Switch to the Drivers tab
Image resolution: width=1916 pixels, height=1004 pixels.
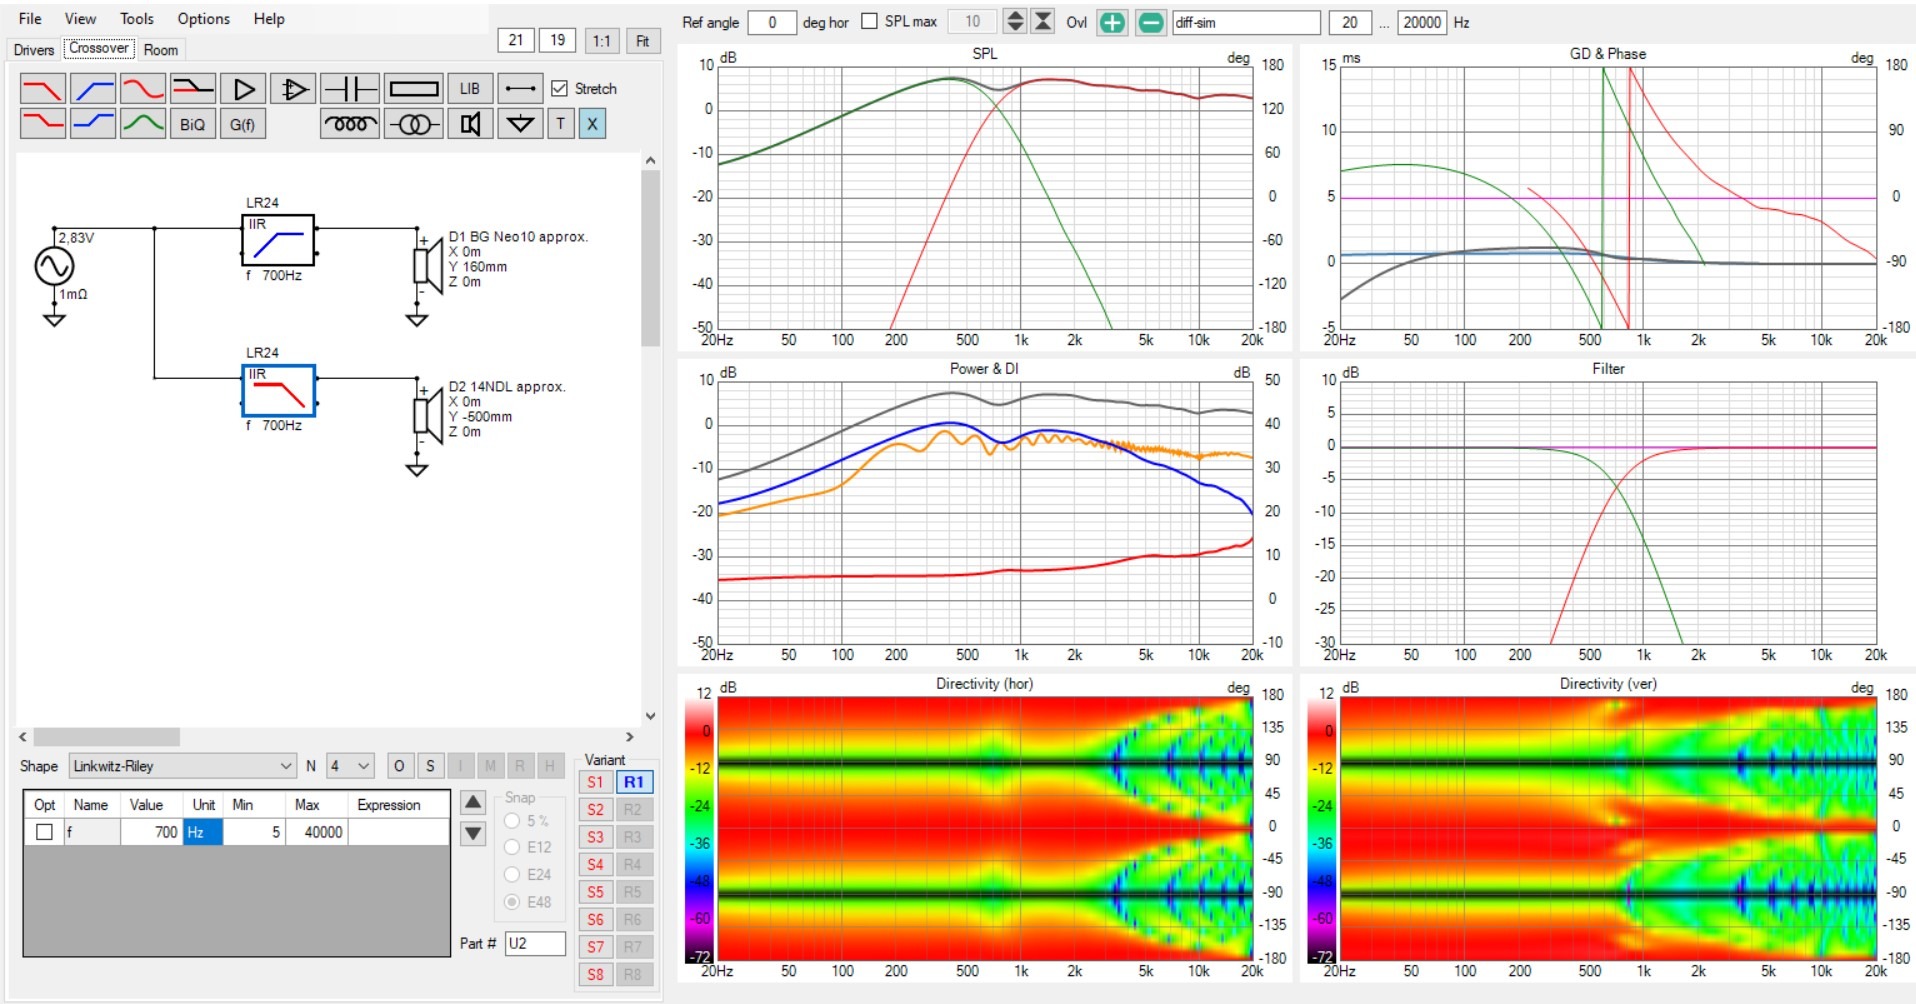pyautogui.click(x=34, y=49)
